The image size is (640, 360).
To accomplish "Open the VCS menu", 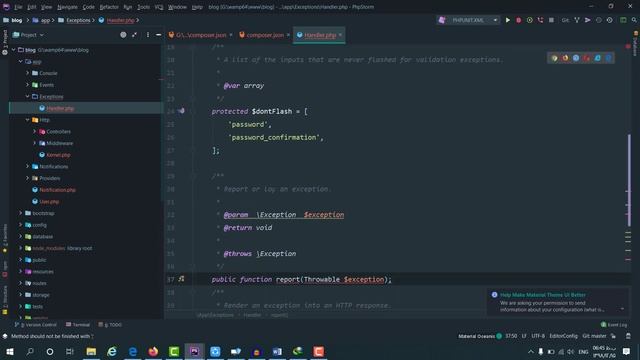I will pos(158,7).
